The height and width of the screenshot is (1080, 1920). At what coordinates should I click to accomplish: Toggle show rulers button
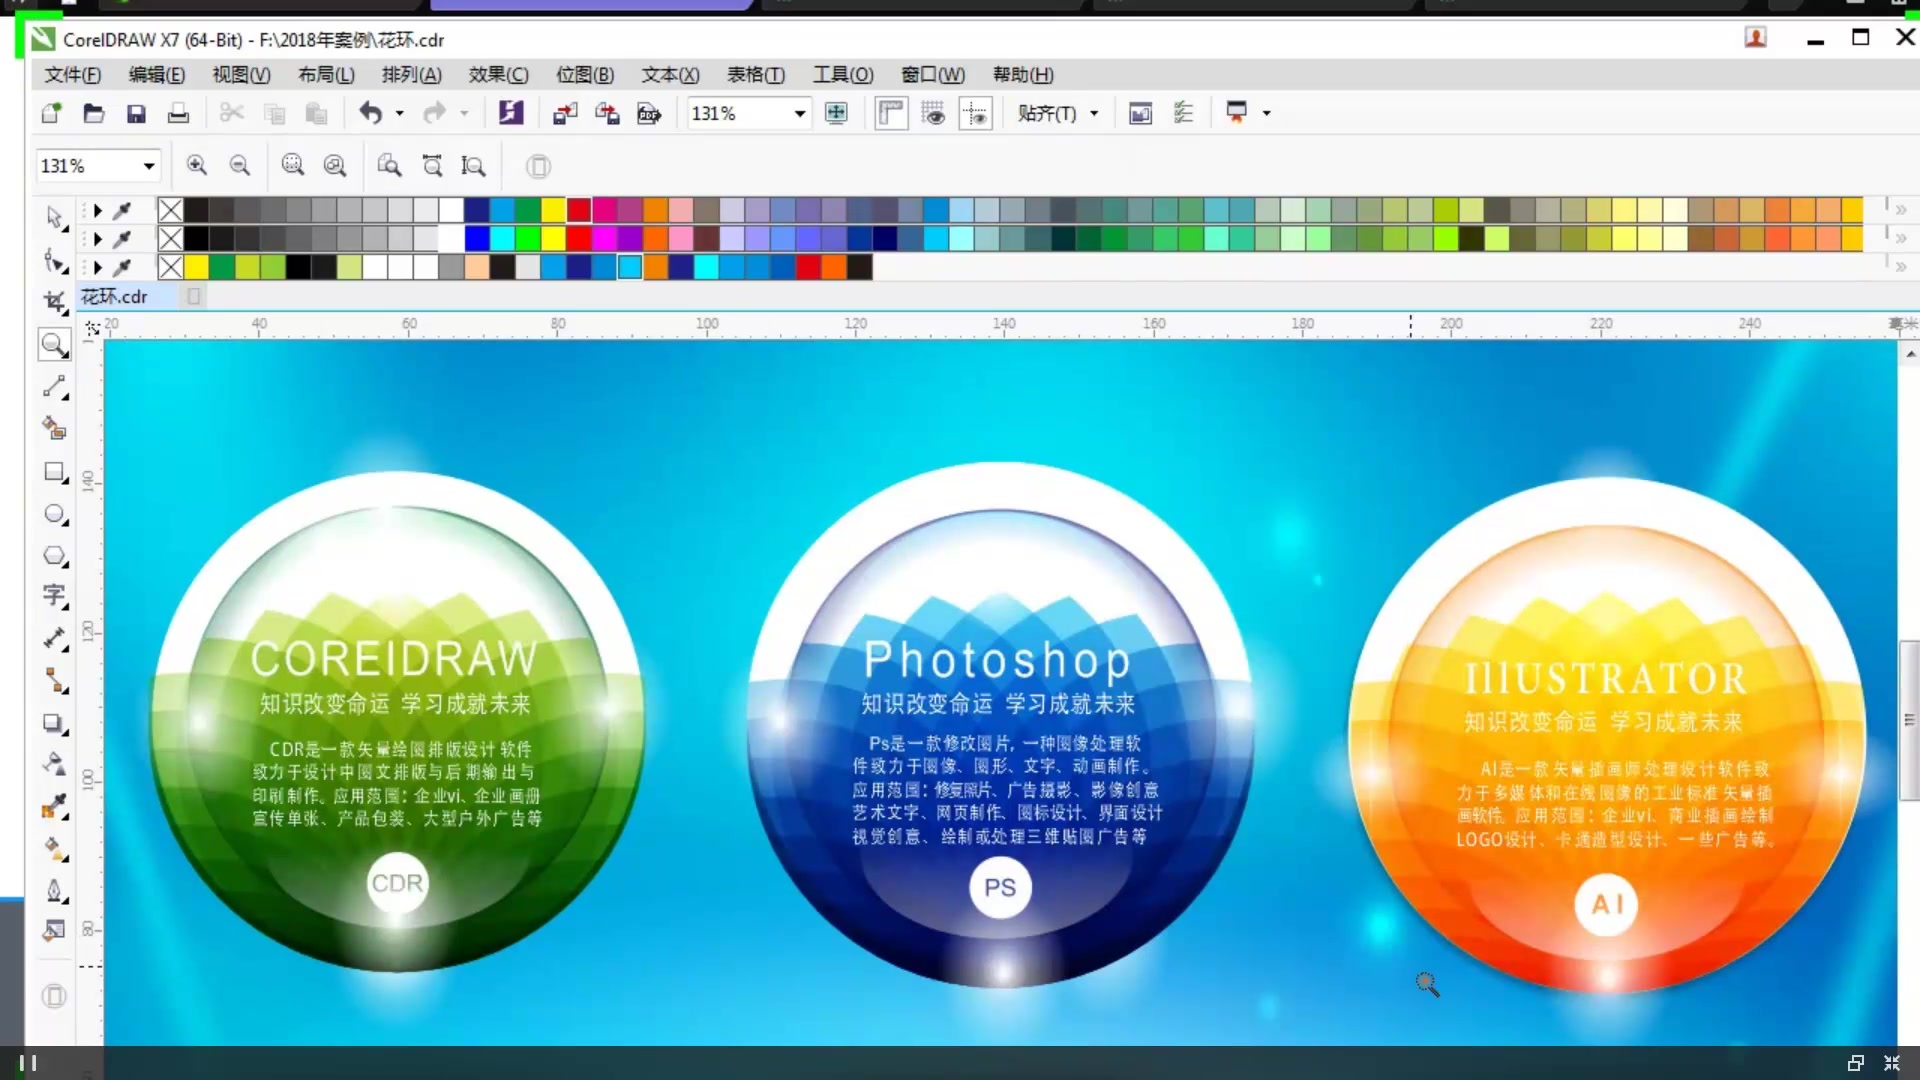pyautogui.click(x=890, y=114)
